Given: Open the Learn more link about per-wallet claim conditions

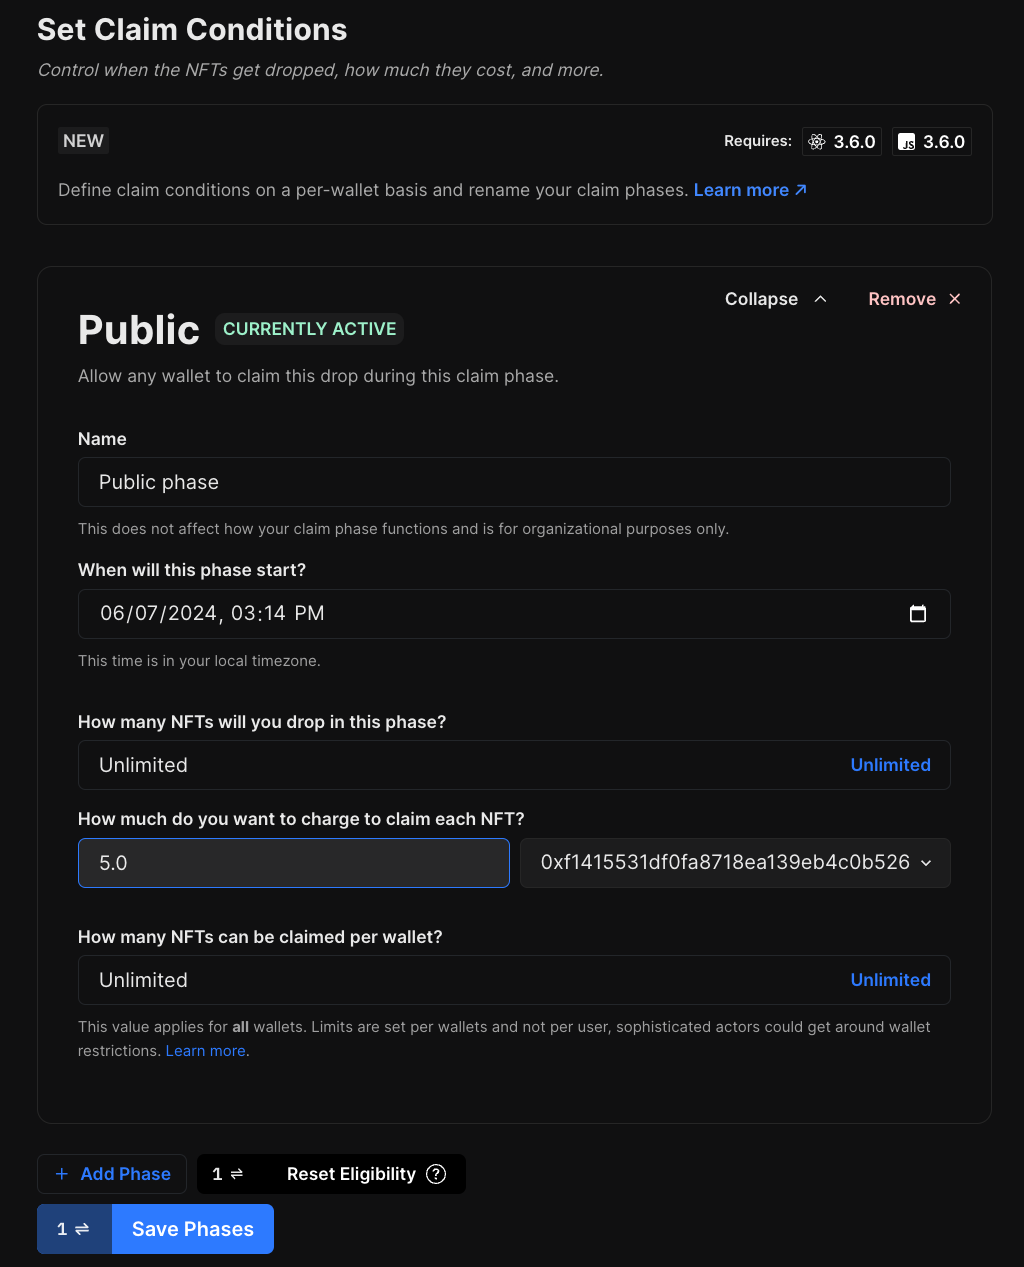Looking at the screenshot, I should pyautogui.click(x=750, y=190).
